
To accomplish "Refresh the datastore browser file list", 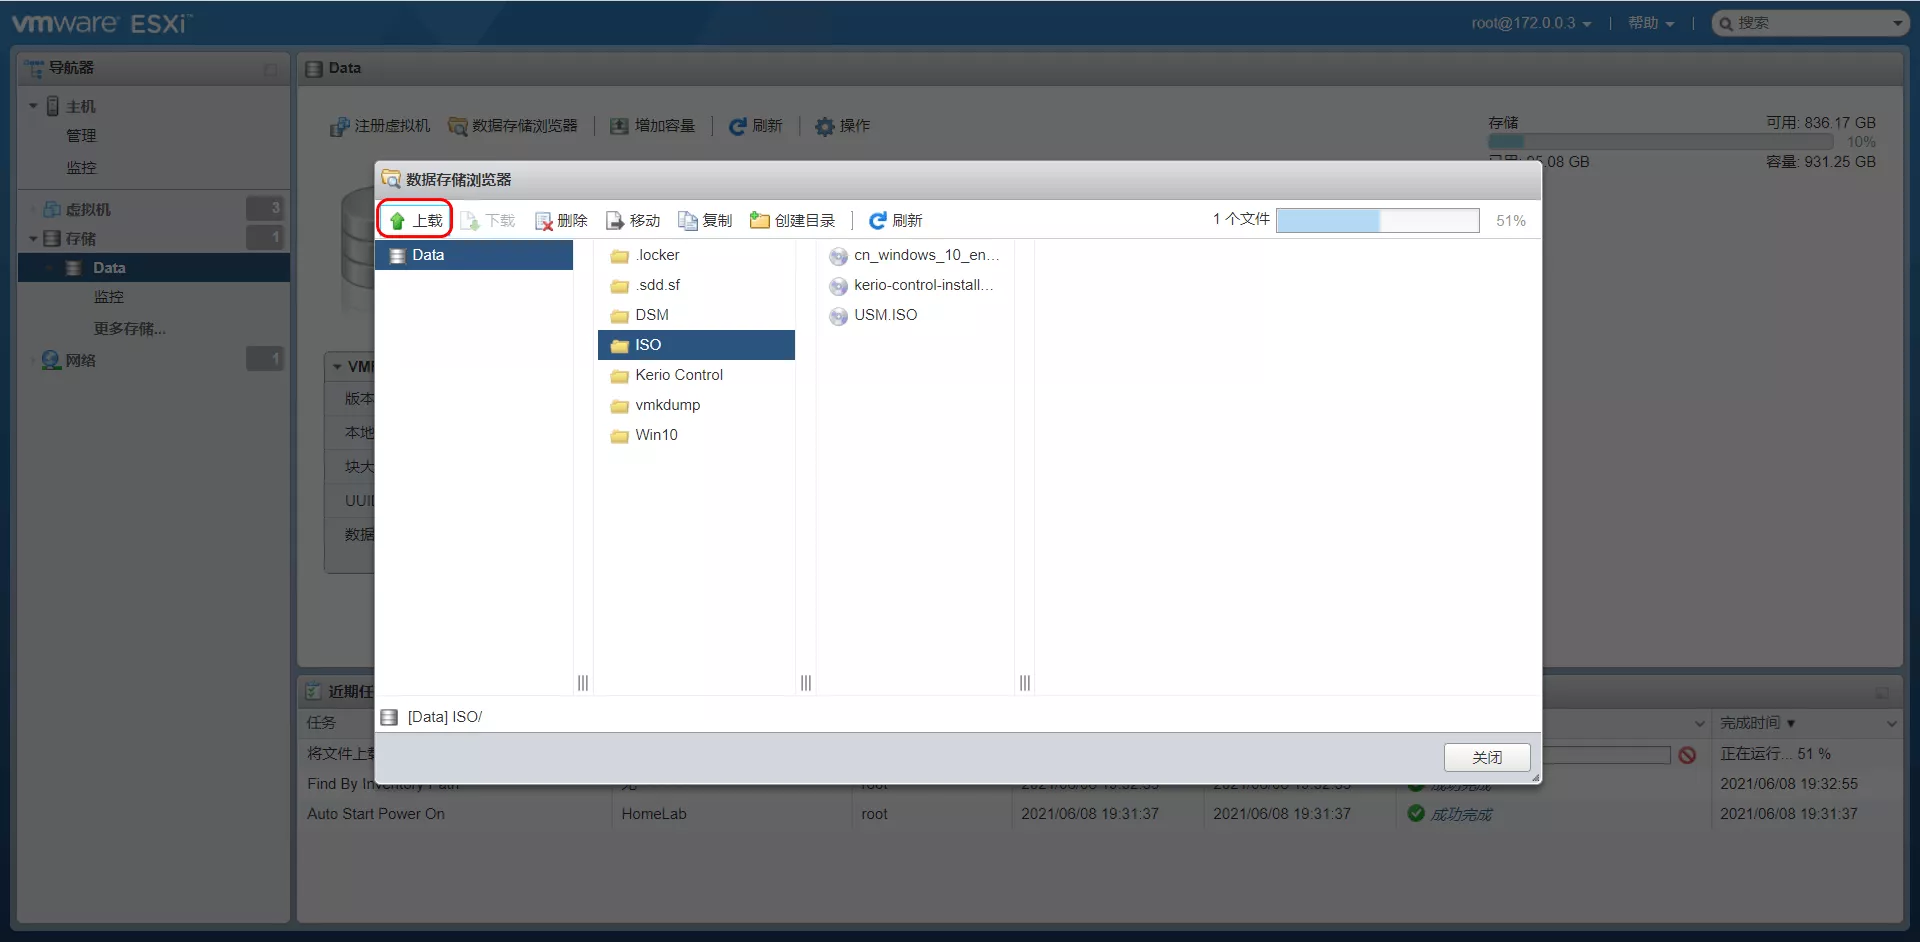I will tap(895, 221).
